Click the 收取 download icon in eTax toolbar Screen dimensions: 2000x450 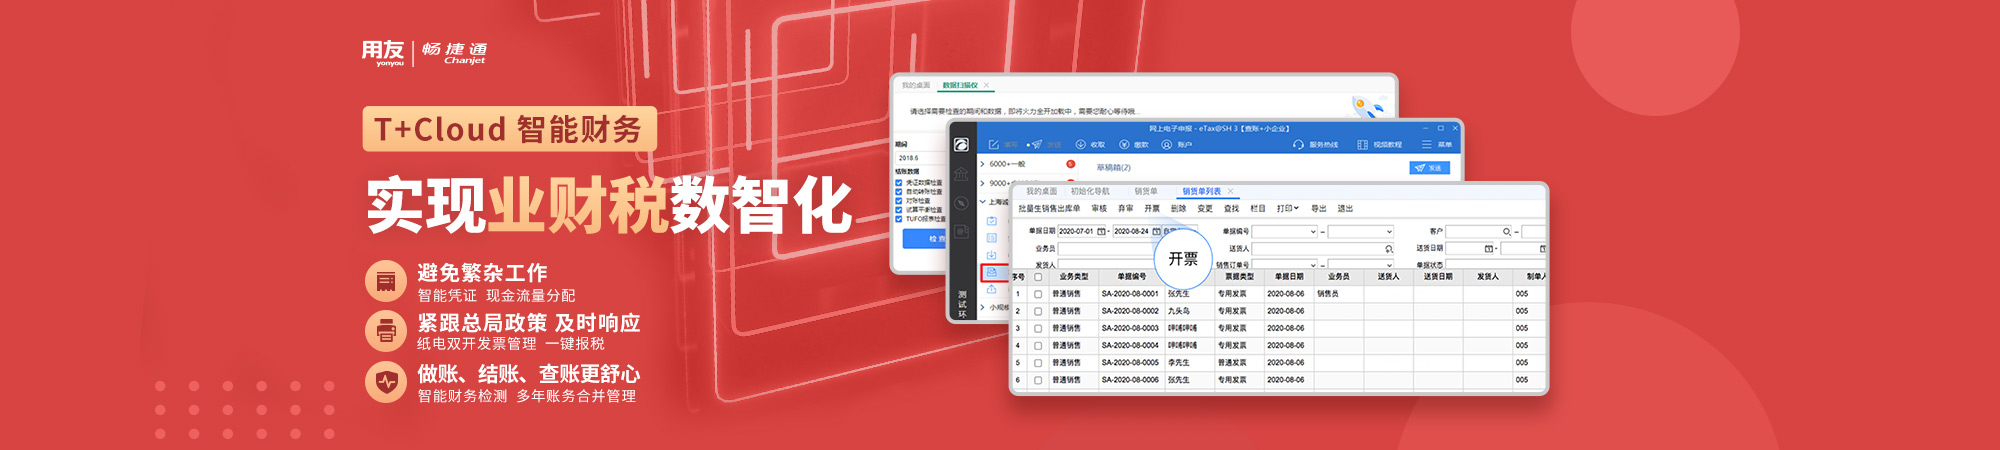(1081, 145)
